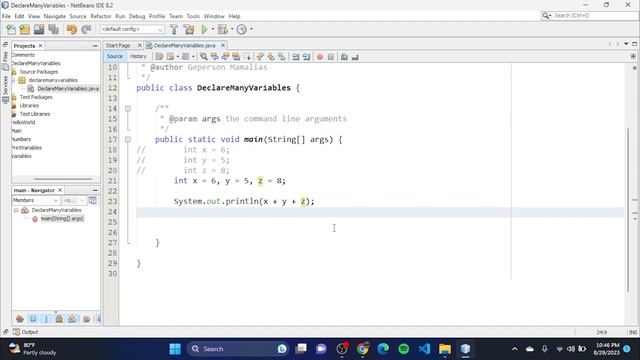
Task: Toggle Show Inner Classes in Navigator
Action: click(x=72, y=318)
